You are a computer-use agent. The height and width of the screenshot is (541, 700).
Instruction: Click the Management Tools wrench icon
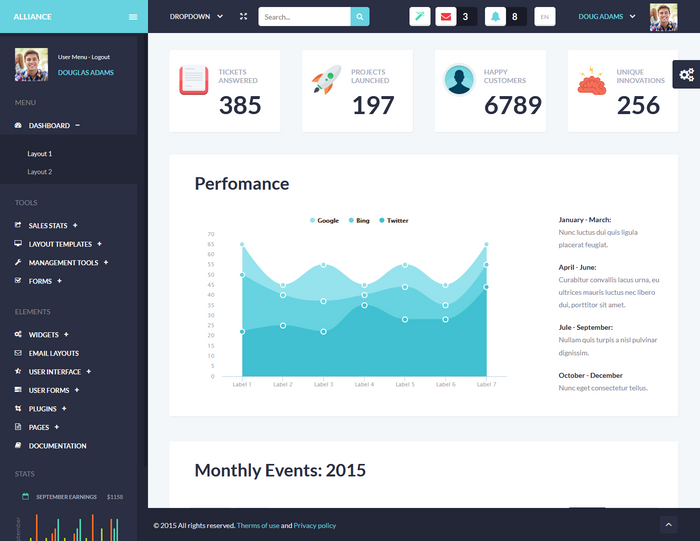18,262
